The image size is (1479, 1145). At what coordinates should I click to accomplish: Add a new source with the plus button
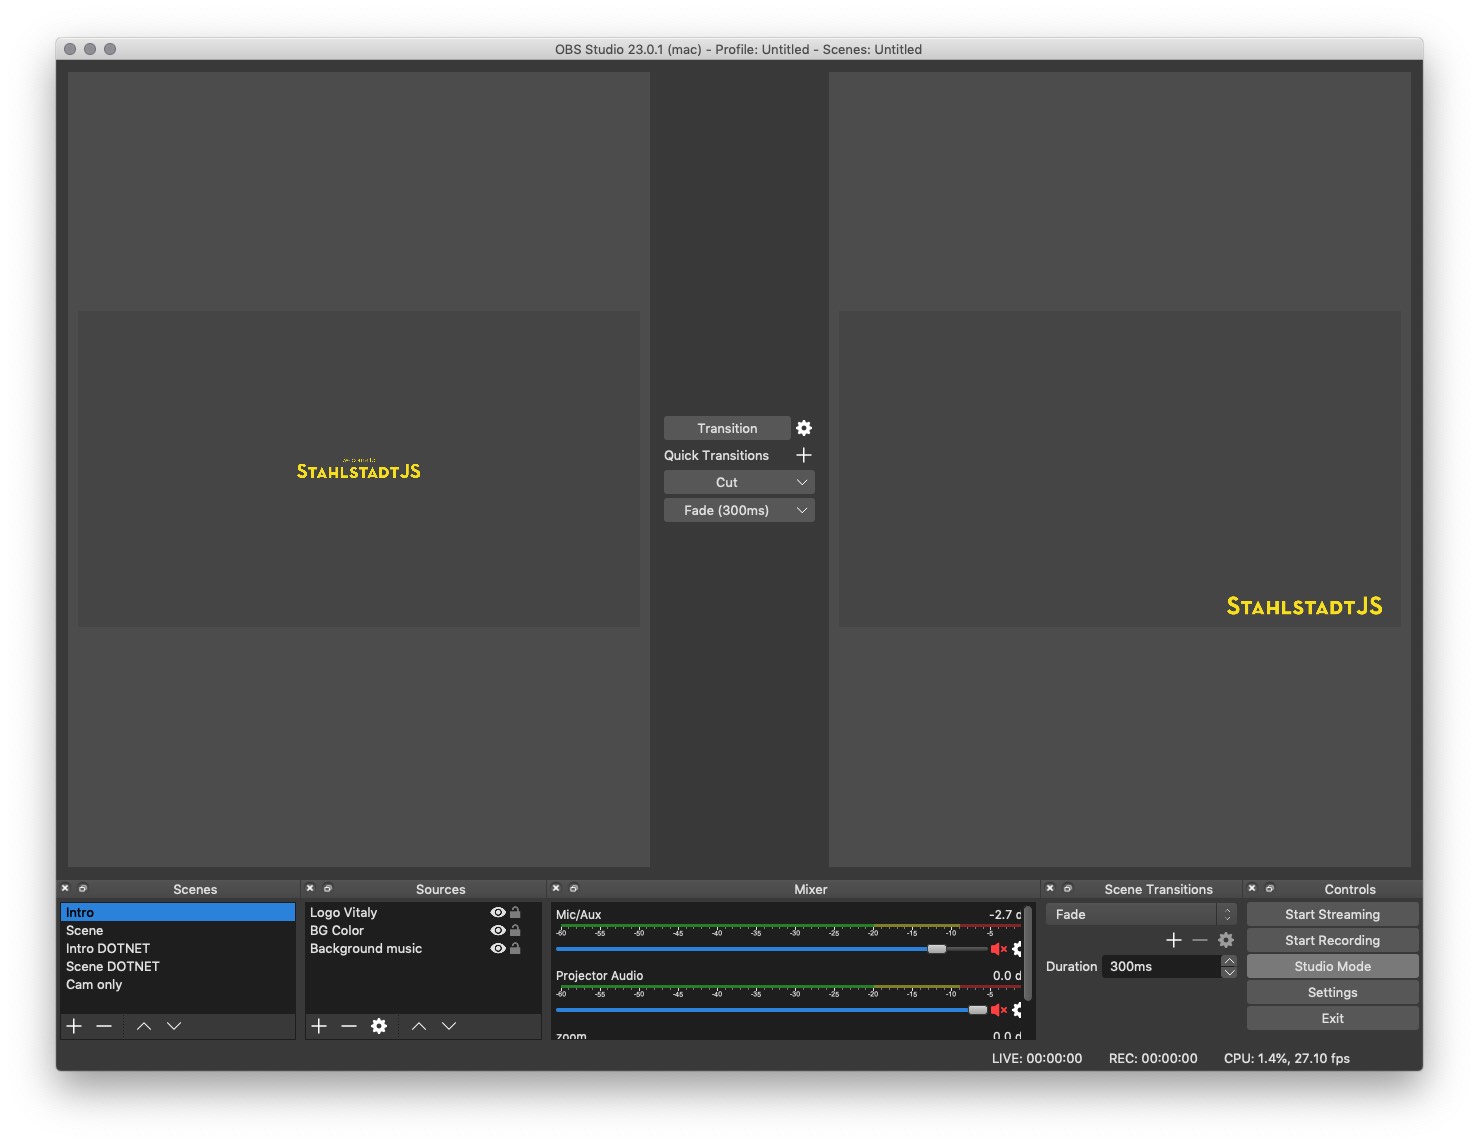coord(319,1026)
